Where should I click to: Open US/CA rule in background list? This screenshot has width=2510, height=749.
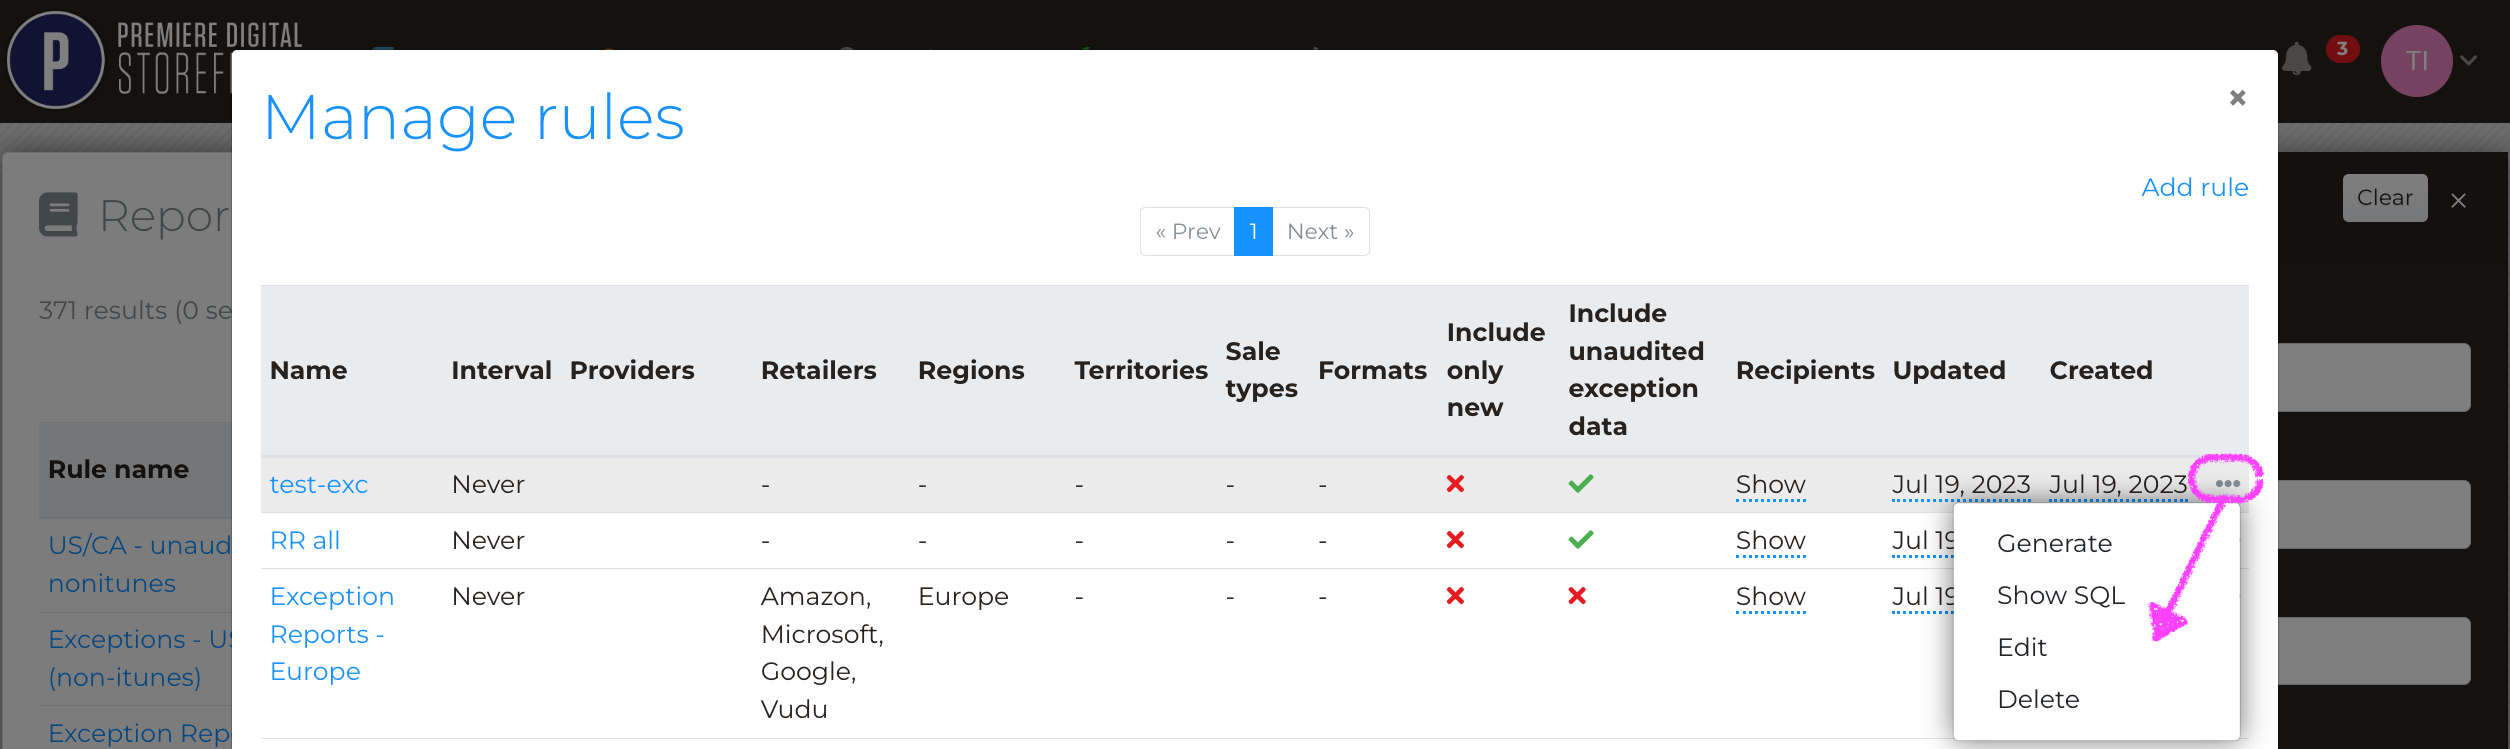point(140,564)
